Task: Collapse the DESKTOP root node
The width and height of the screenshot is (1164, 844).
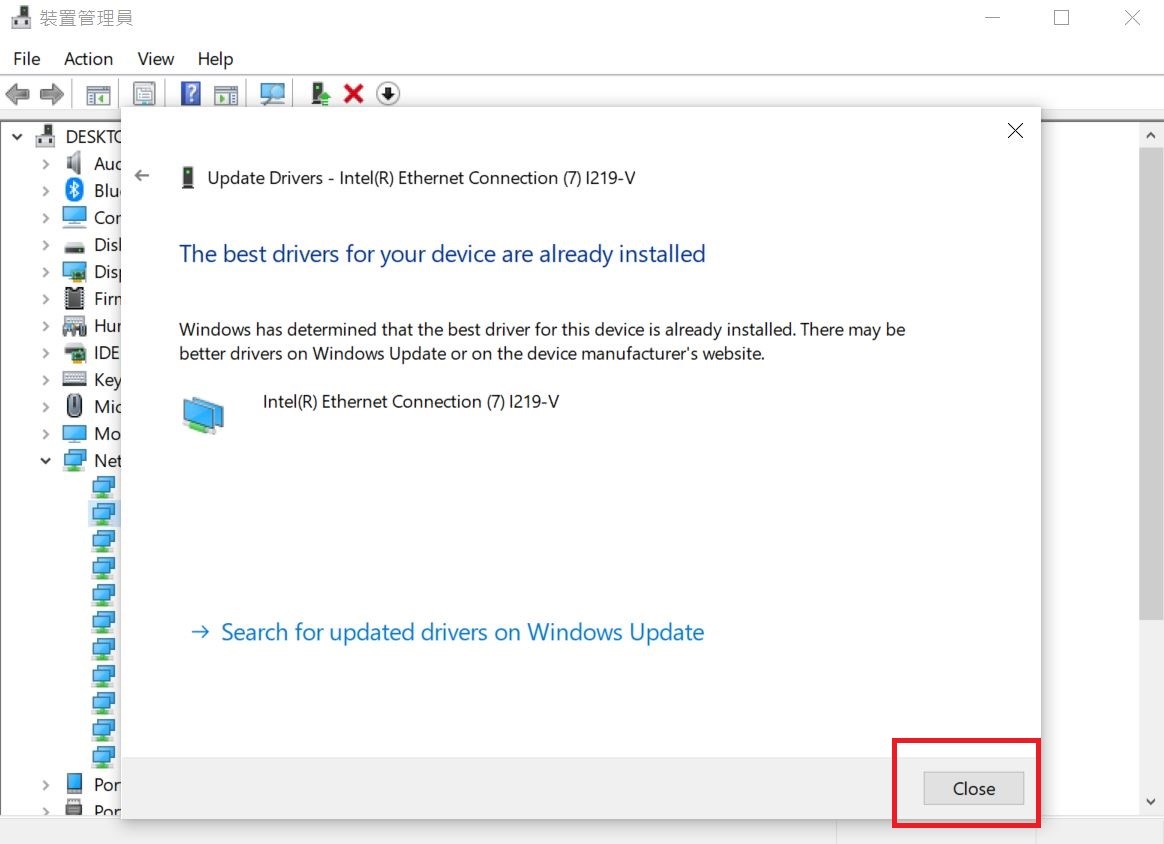Action: [17, 137]
